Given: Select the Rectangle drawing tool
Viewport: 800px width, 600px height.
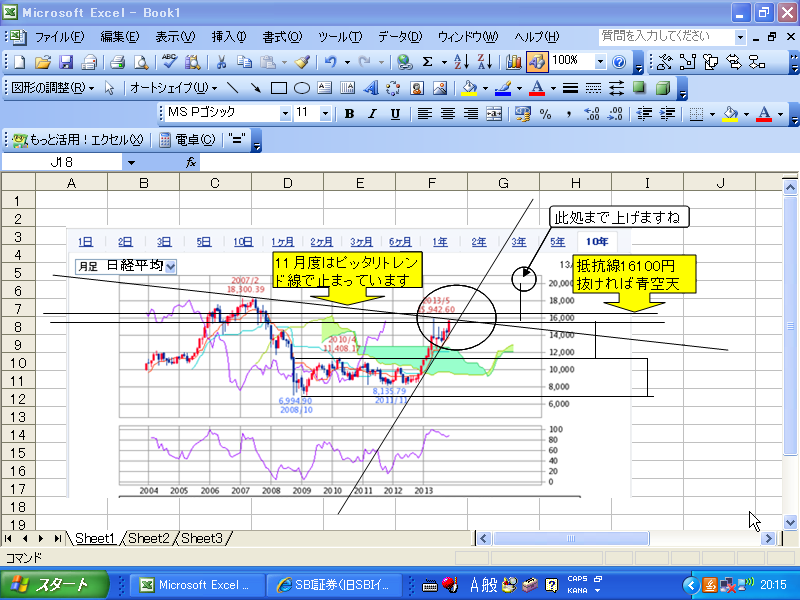Looking at the screenshot, I should 279,88.
